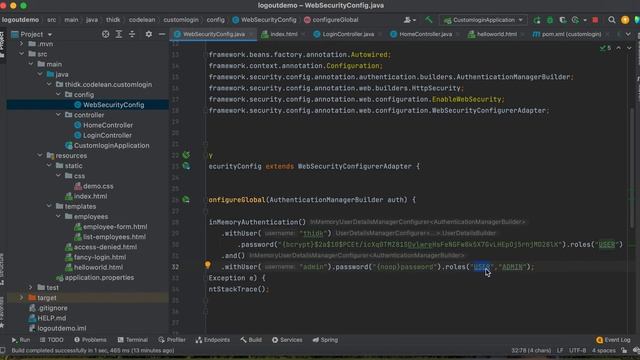
Task: Go to next highlighted problem arrow
Action: pos(629,48)
